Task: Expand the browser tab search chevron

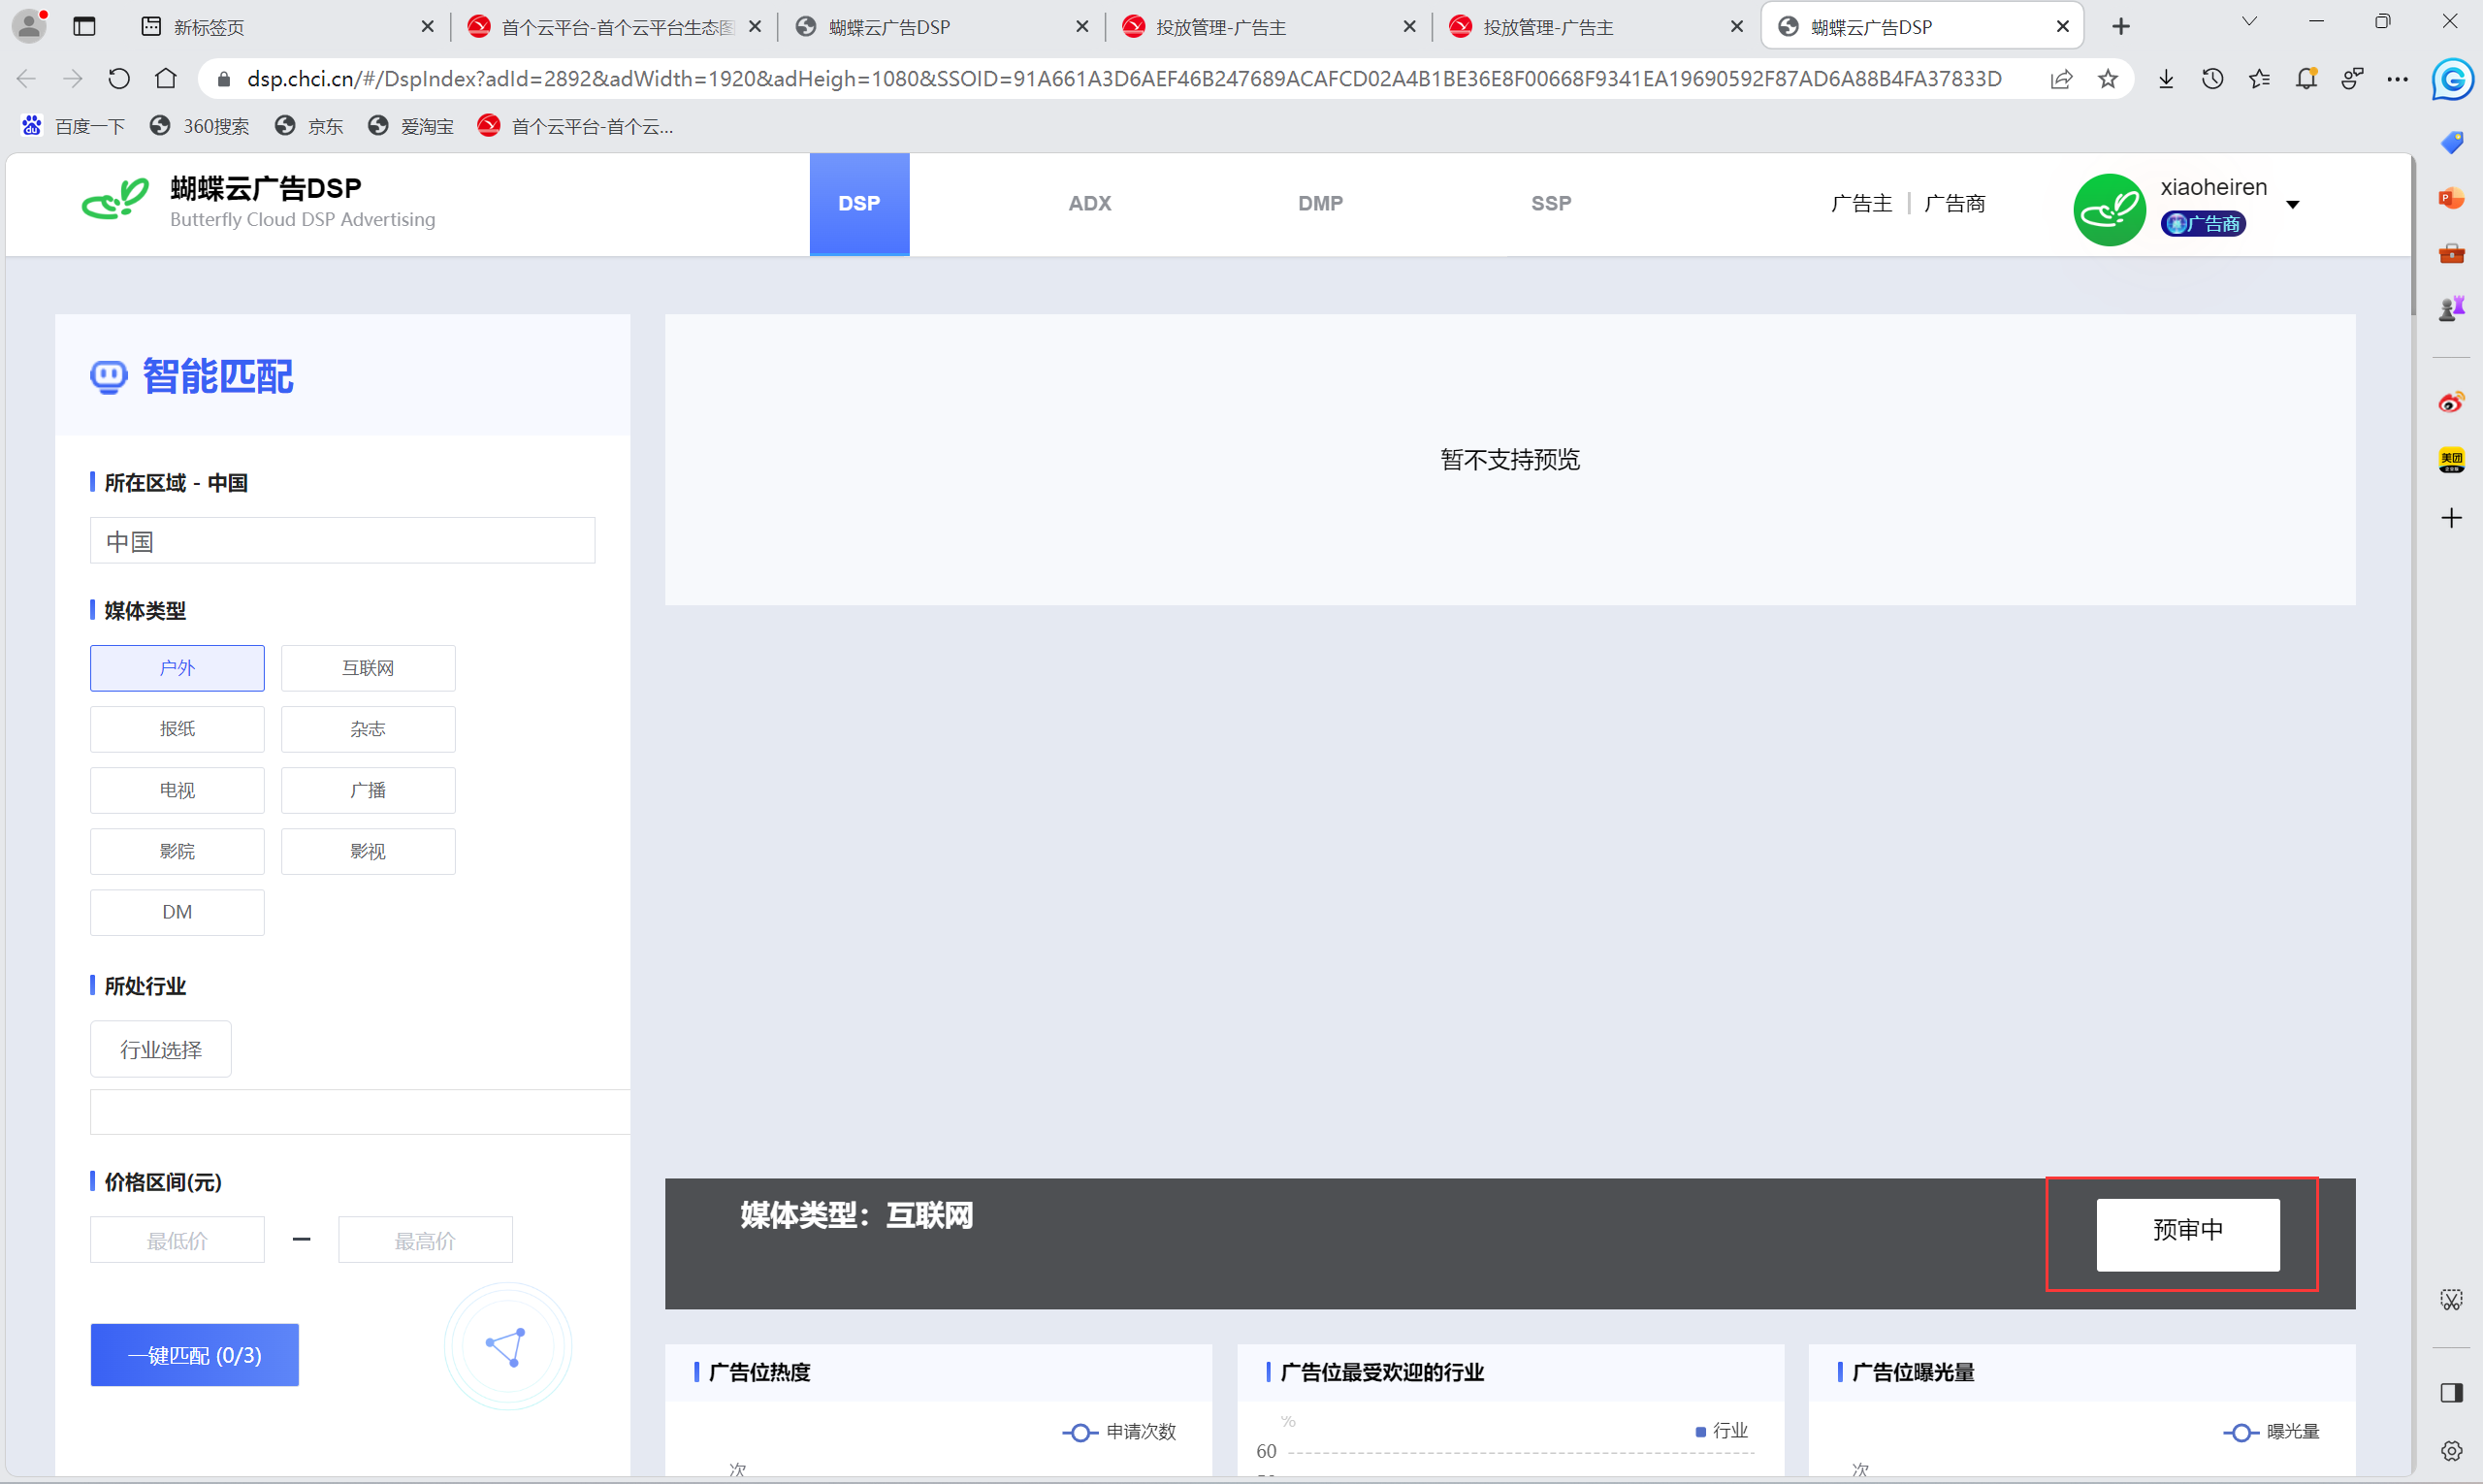Action: [x=2249, y=22]
